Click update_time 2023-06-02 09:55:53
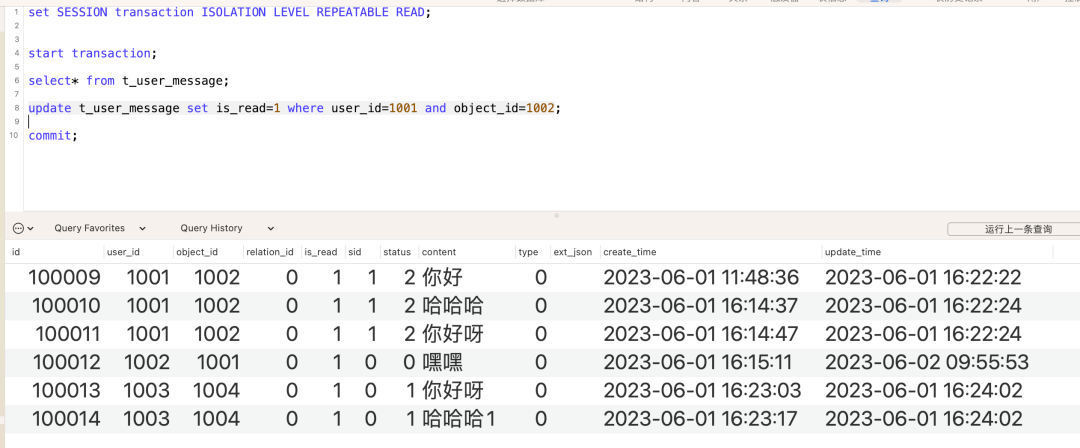Viewport: 1080px width, 448px height. point(927,363)
